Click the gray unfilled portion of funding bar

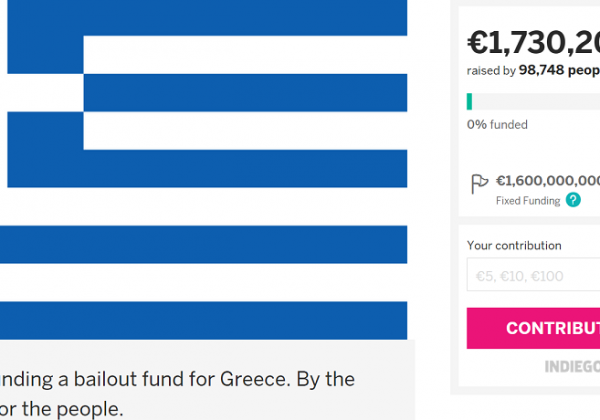pyautogui.click(x=536, y=102)
